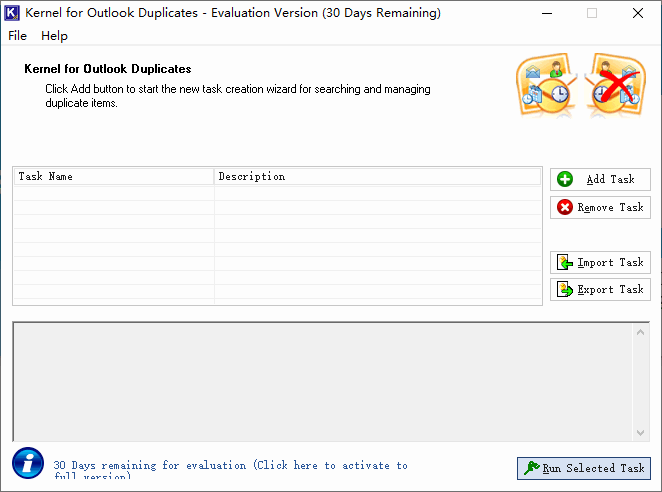The height and width of the screenshot is (492, 662).
Task: Click the Description column header
Action: tap(377, 176)
